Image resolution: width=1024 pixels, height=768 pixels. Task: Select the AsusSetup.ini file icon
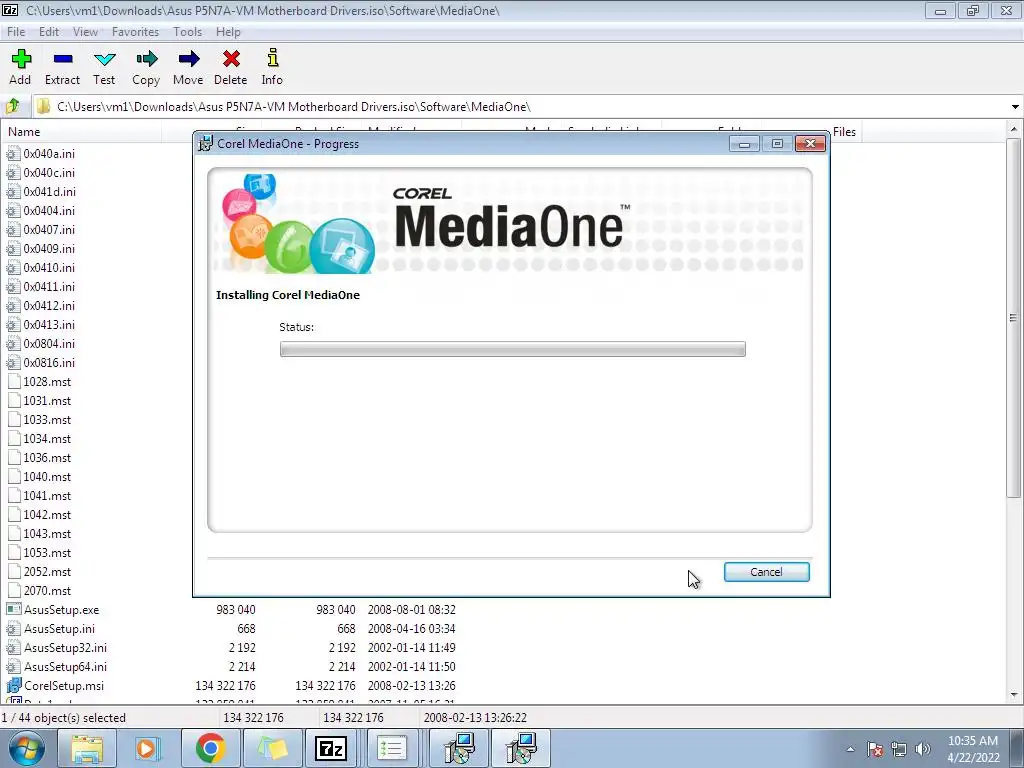(x=13, y=628)
